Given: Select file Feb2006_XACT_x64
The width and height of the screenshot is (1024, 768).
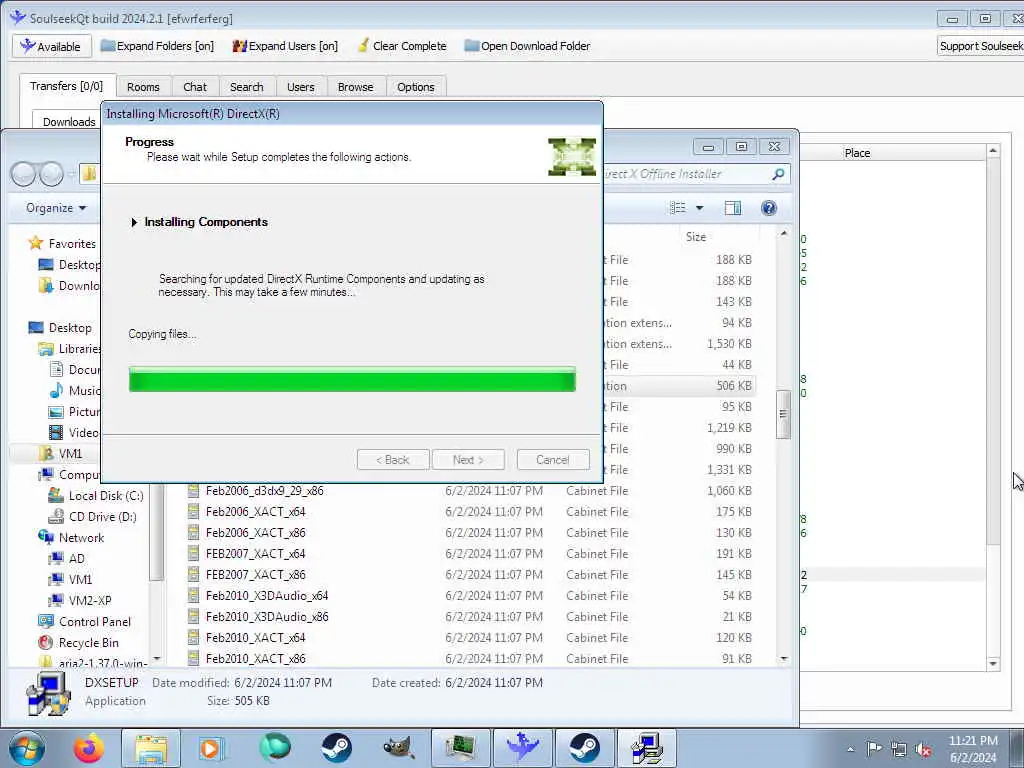Looking at the screenshot, I should tap(255, 511).
